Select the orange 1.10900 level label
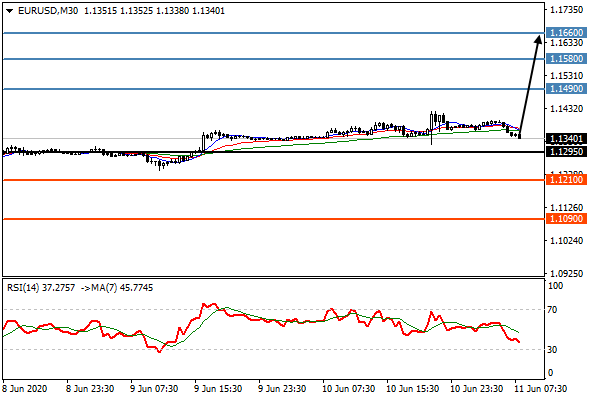This screenshot has width=590, height=400. (x=566, y=219)
